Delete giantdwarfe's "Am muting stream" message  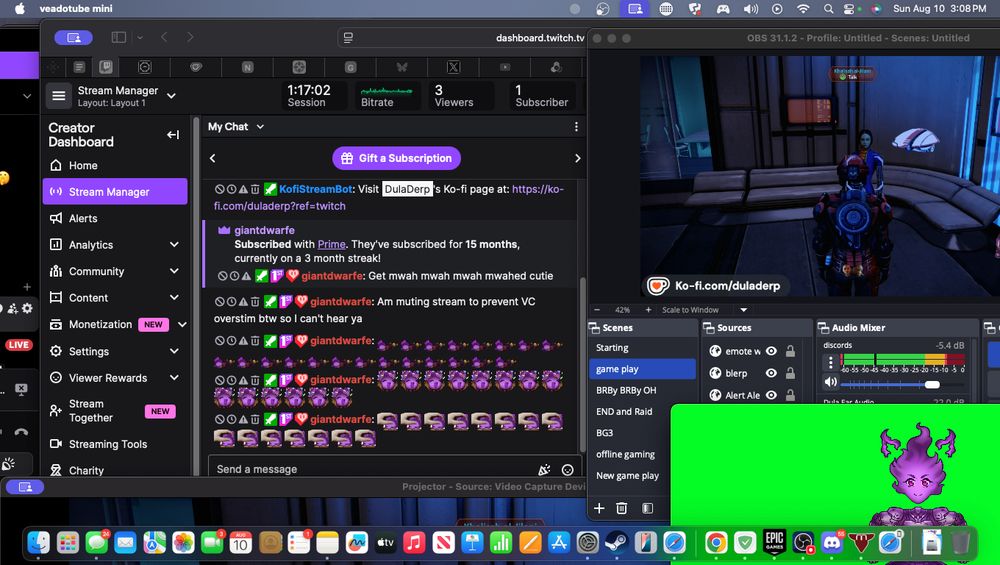(255, 302)
